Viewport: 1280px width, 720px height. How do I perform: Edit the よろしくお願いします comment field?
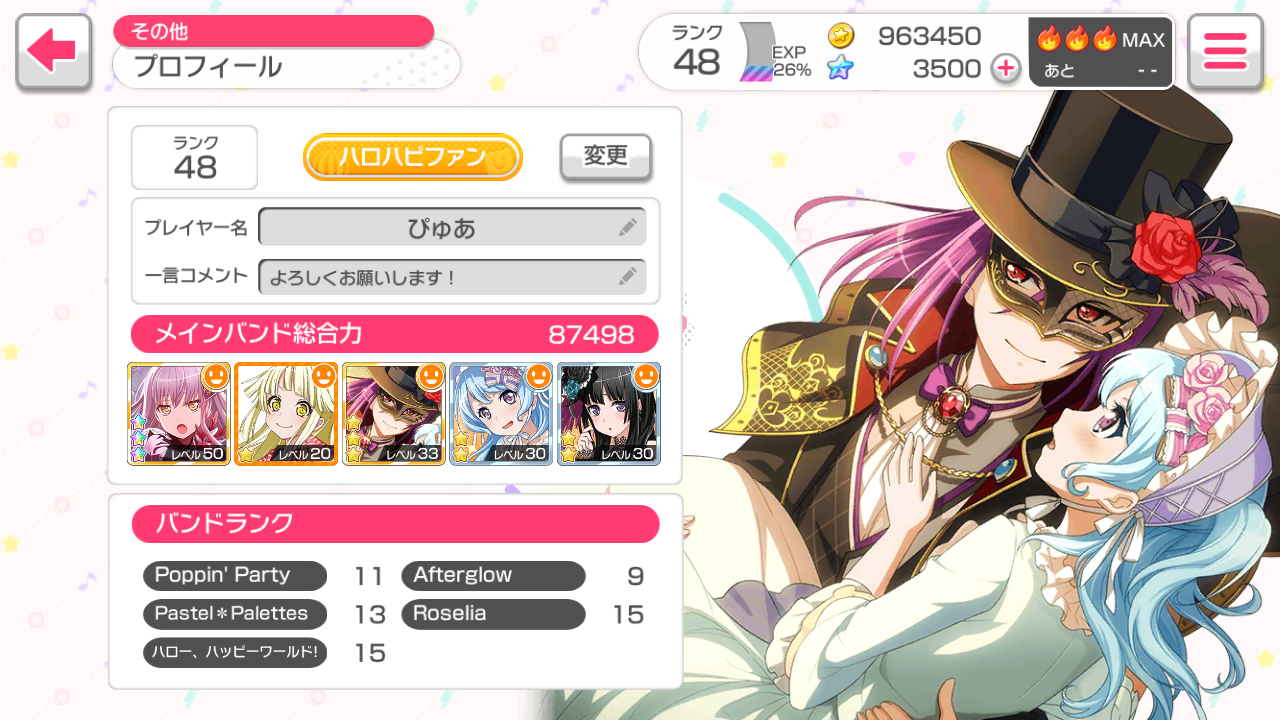(x=452, y=277)
